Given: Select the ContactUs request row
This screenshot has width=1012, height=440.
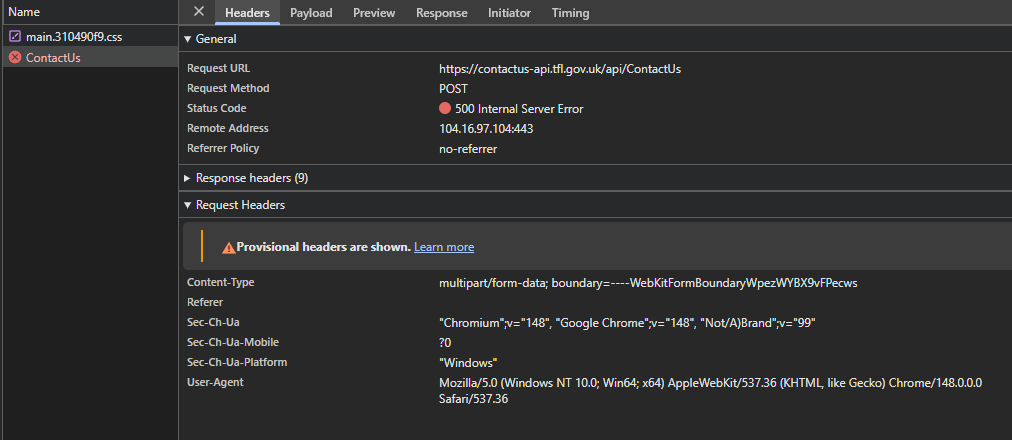Looking at the screenshot, I should [x=90, y=57].
